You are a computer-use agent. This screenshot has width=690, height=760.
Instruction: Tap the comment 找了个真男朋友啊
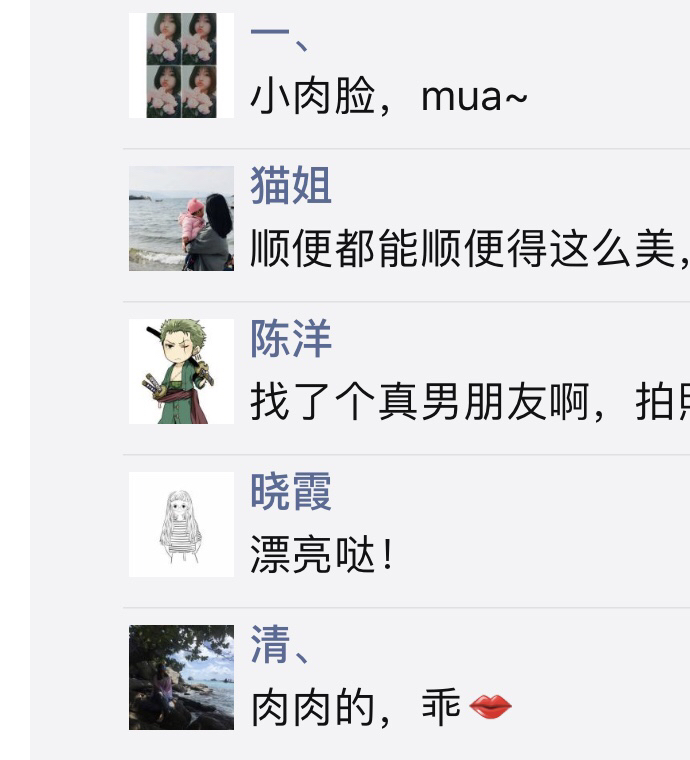click(469, 401)
